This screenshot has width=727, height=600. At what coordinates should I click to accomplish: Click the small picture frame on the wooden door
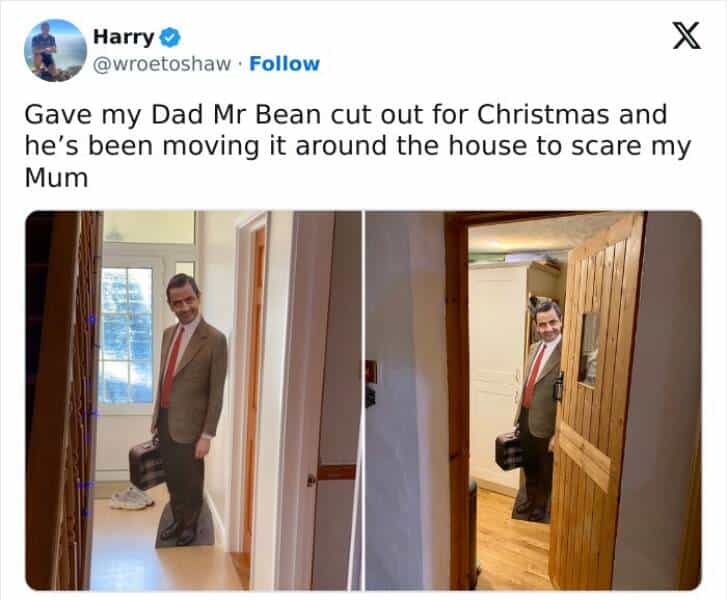[589, 349]
